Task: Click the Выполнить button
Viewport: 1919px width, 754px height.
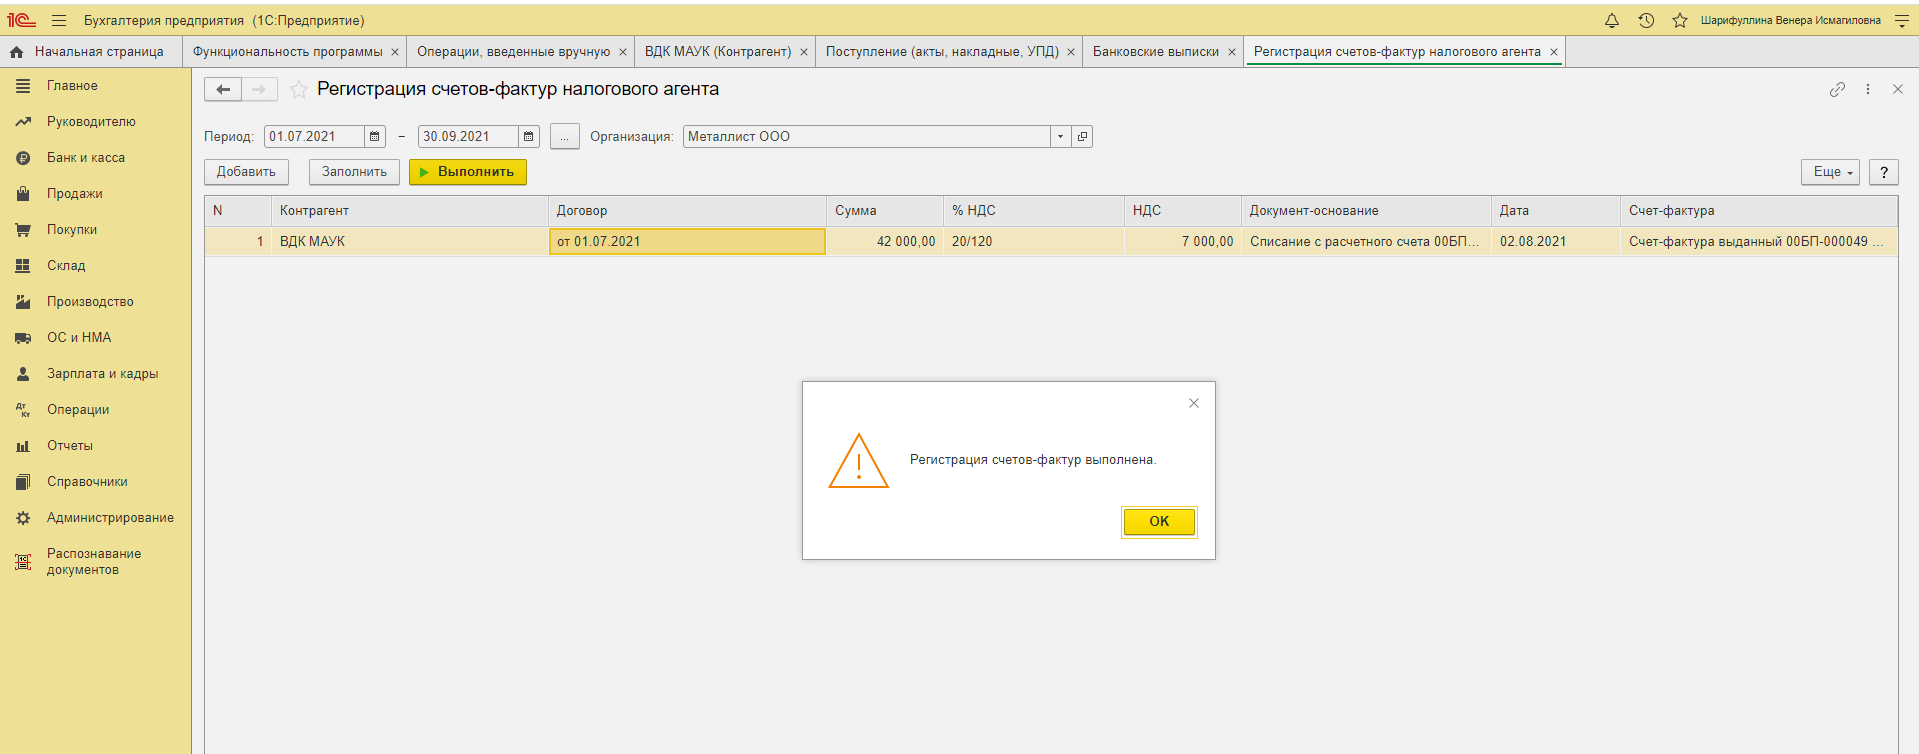Action: coord(468,172)
